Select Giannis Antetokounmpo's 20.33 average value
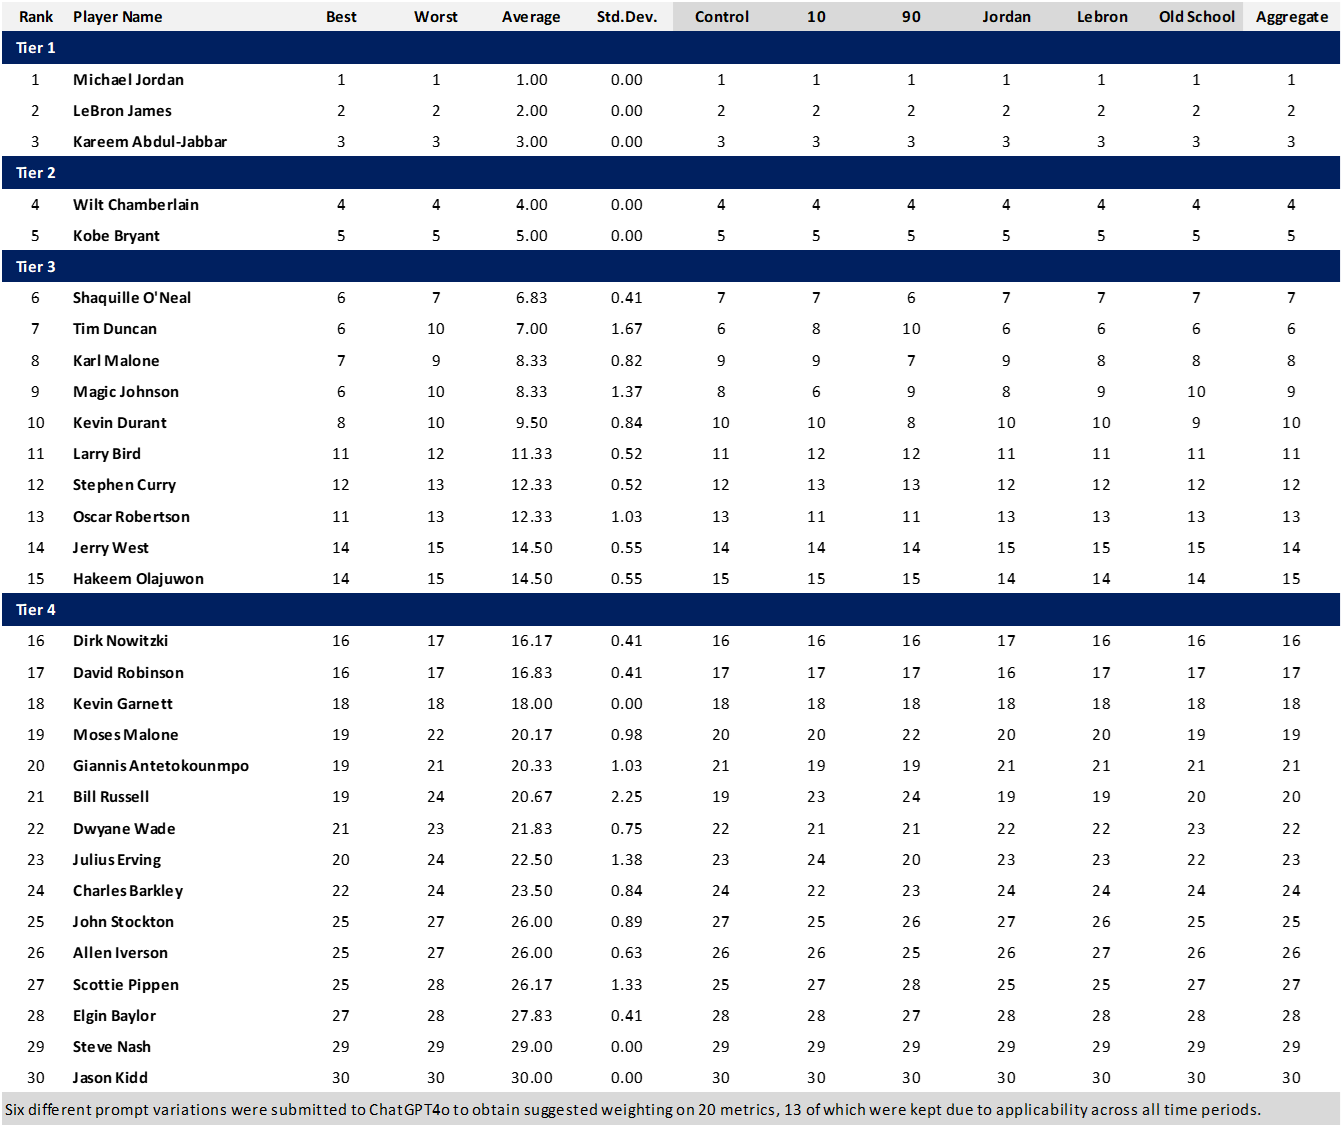This screenshot has width=1341, height=1126. pos(532,766)
